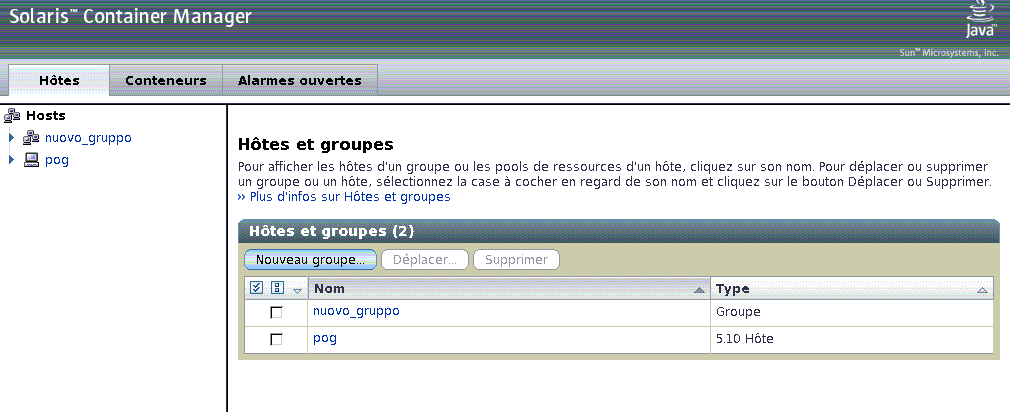Viewport: 1010px width, 412px height.
Task: Click the Supprimer button
Action: coord(517,260)
